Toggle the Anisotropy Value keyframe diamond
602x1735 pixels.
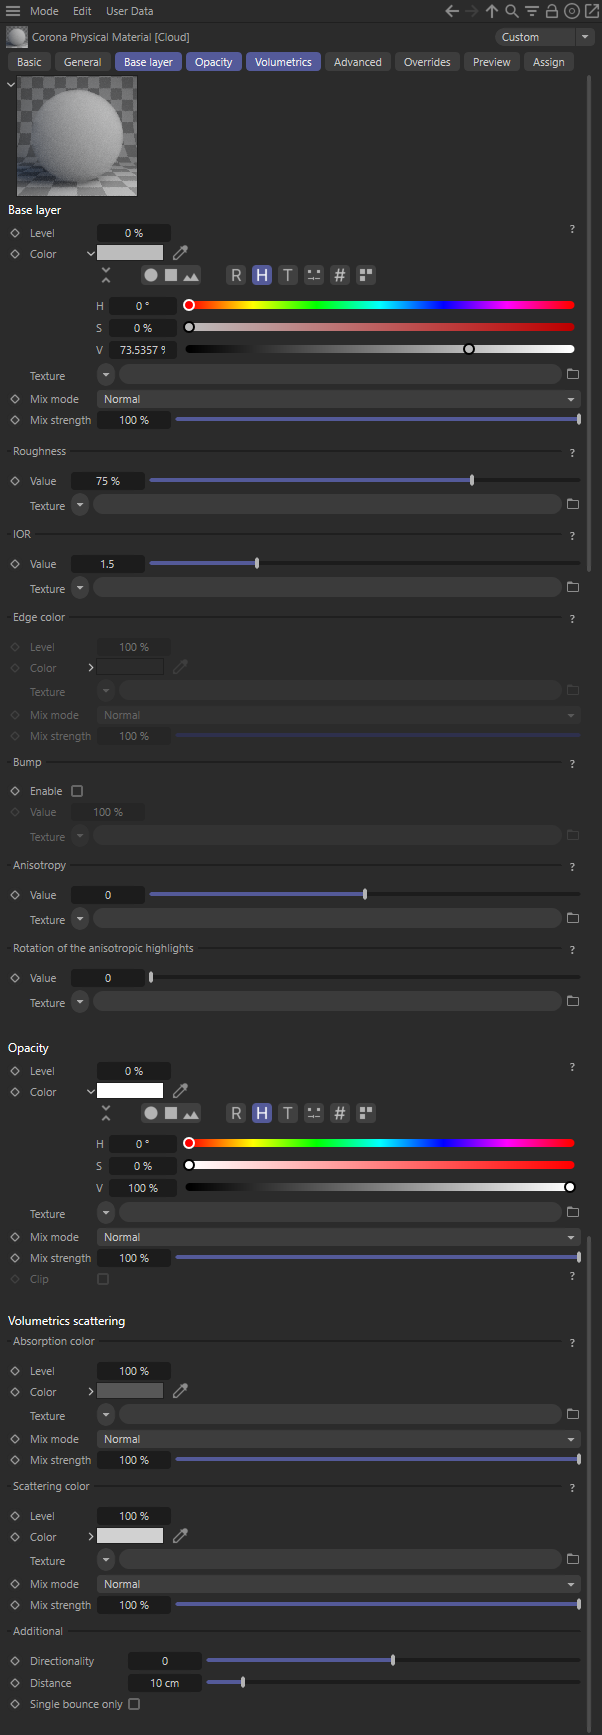click(15, 895)
